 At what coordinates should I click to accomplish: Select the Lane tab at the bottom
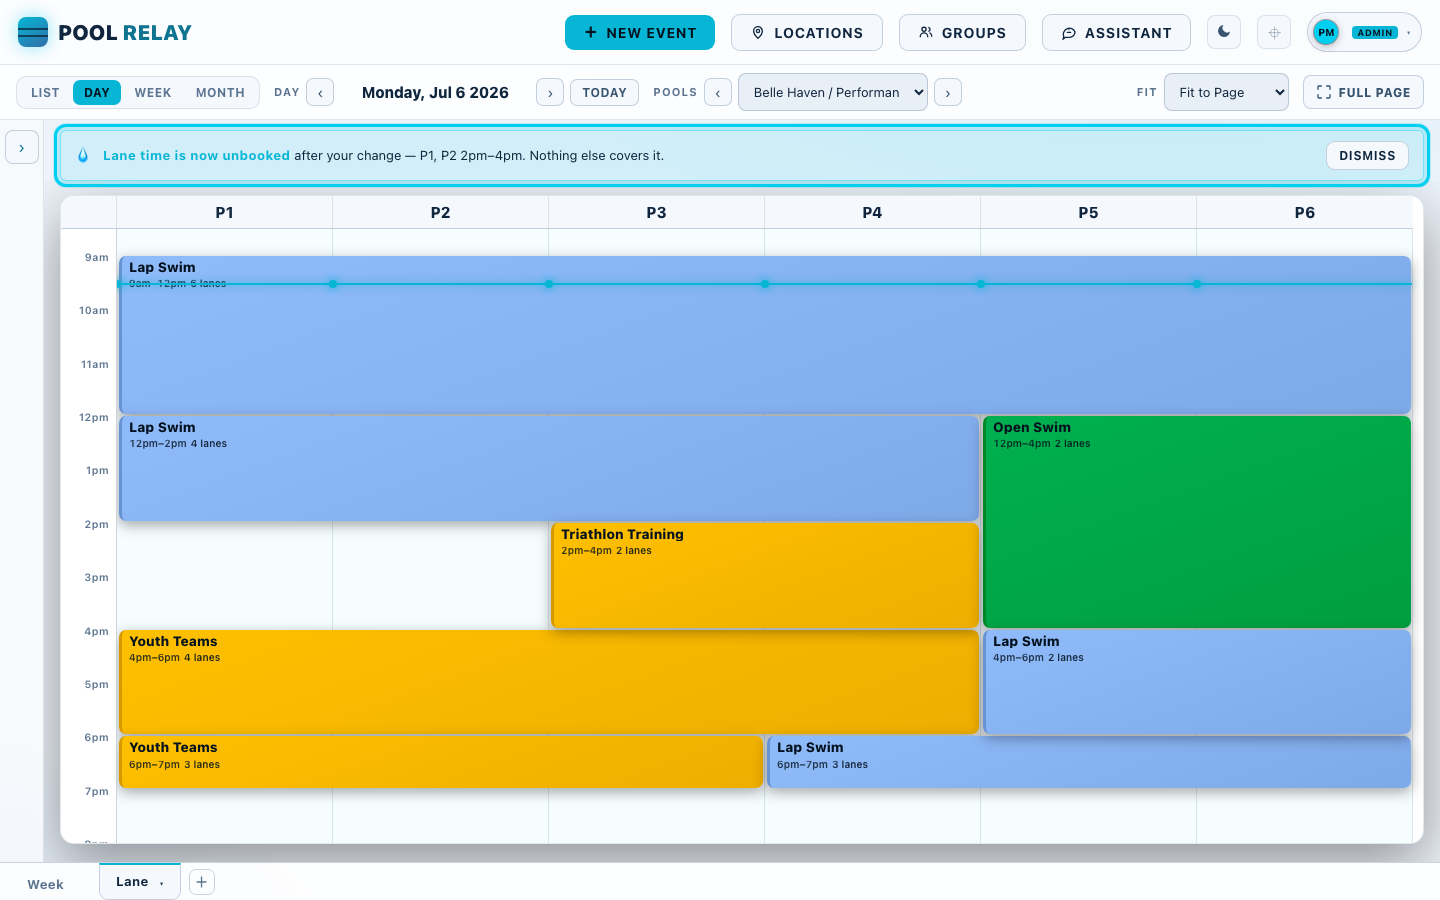140,882
